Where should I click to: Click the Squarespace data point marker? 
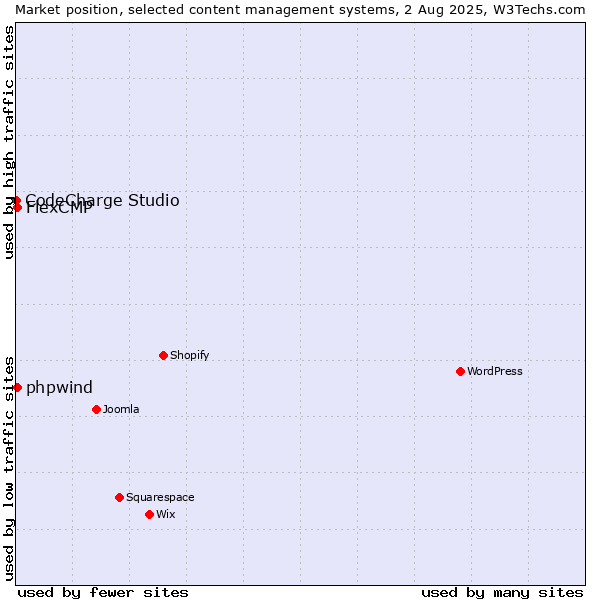pyautogui.click(x=119, y=497)
